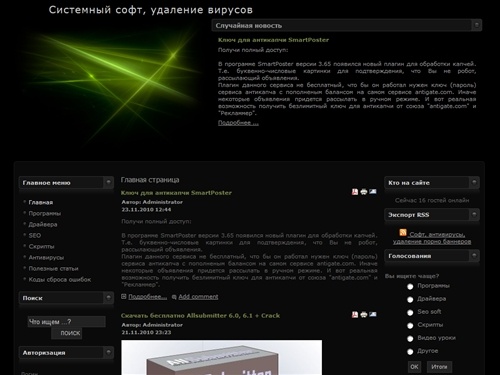Click the icon before main Подробнее link

tap(124, 296)
